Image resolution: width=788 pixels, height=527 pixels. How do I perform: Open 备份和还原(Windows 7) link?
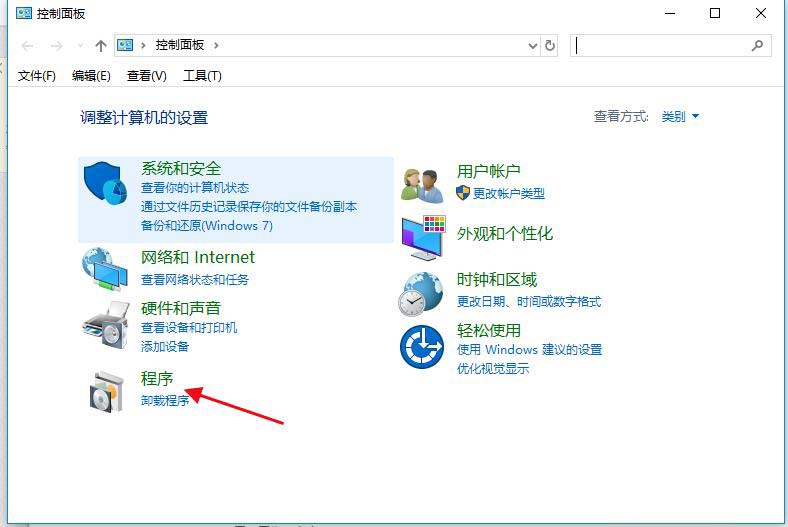pyautogui.click(x=207, y=226)
